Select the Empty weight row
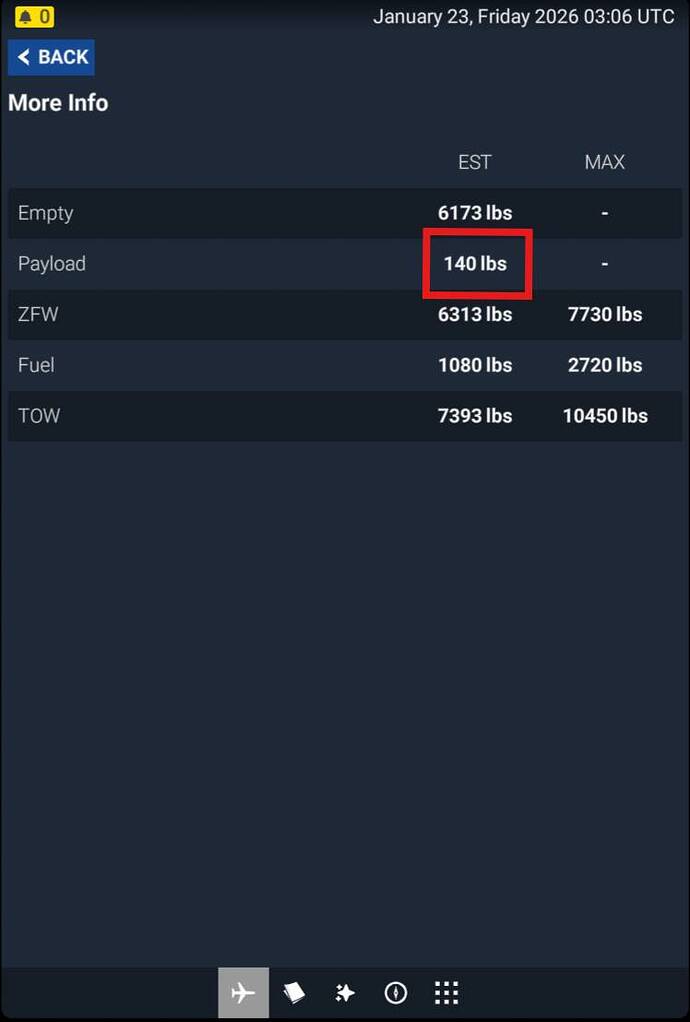The width and height of the screenshot is (690, 1022). pyautogui.click(x=345, y=213)
